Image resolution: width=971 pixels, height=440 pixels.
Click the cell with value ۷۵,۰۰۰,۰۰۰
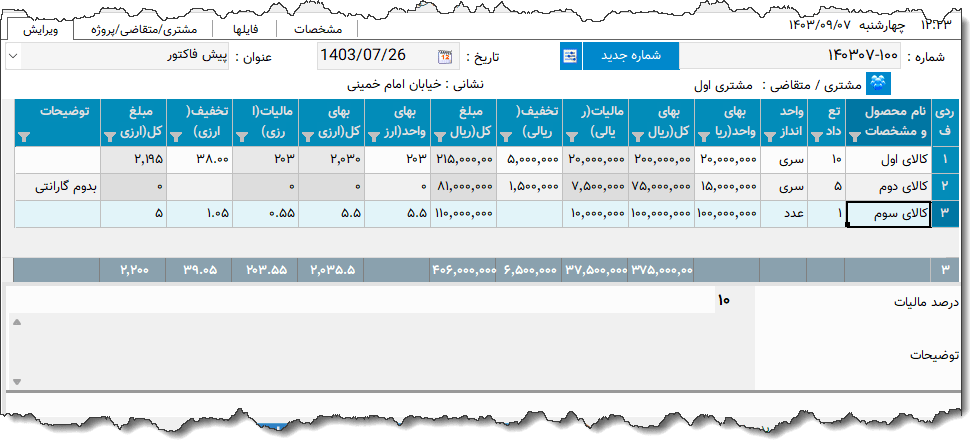[x=661, y=187]
